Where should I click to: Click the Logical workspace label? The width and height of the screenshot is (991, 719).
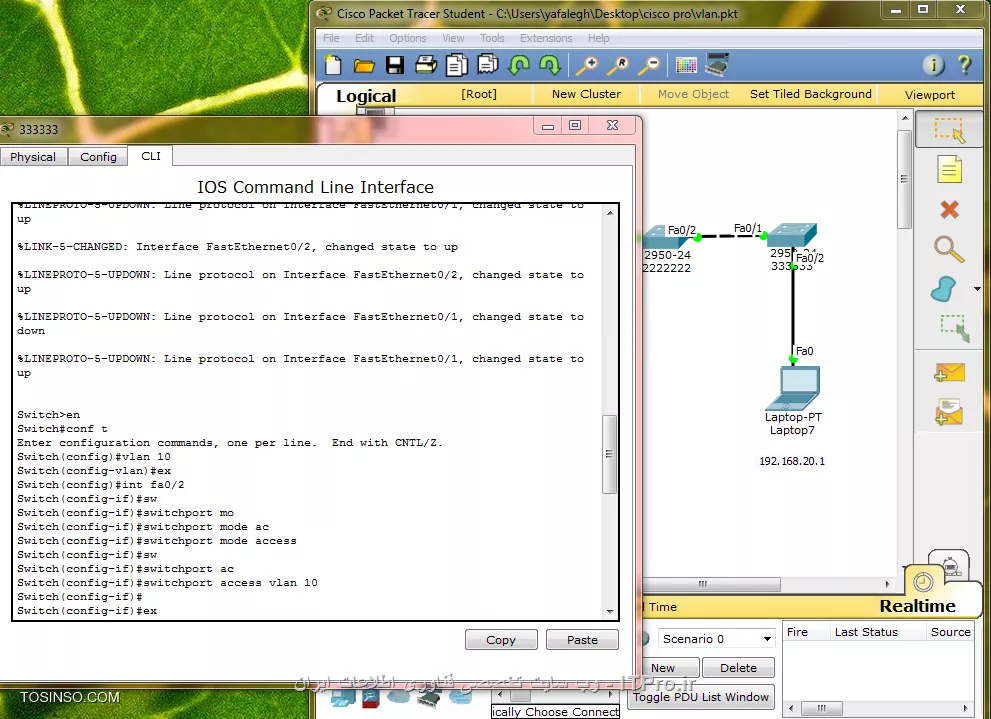(x=366, y=96)
